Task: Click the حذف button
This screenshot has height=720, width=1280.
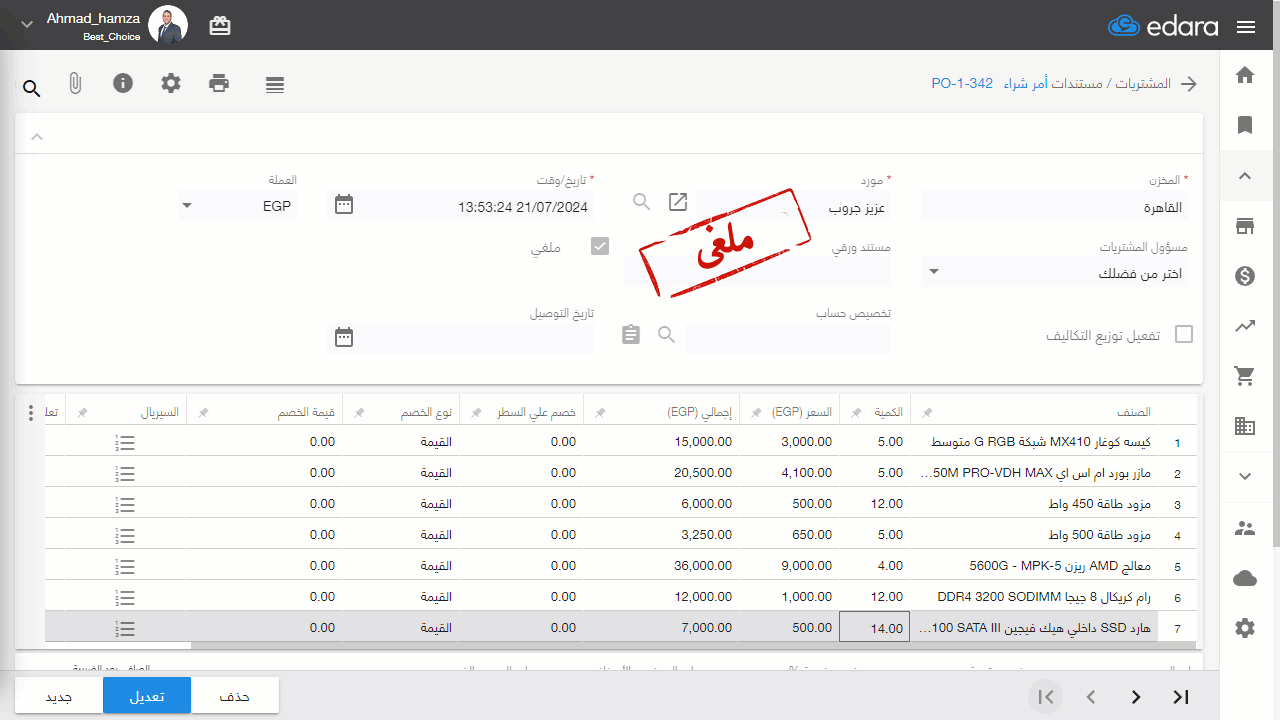Action: [x=235, y=695]
